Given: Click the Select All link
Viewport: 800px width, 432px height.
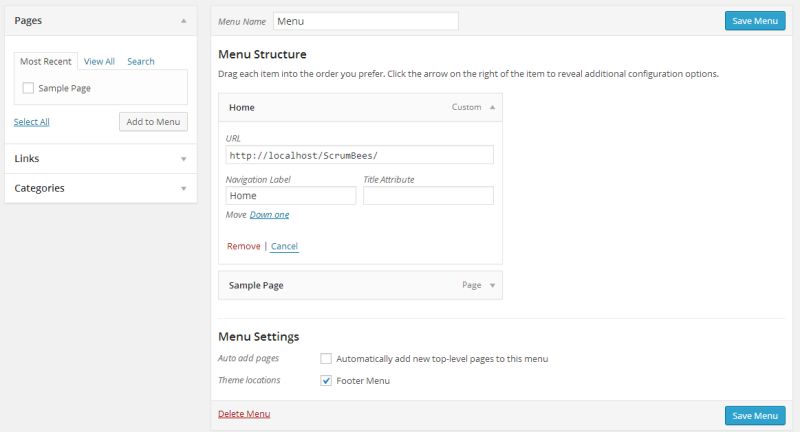Looking at the screenshot, I should pos(32,122).
